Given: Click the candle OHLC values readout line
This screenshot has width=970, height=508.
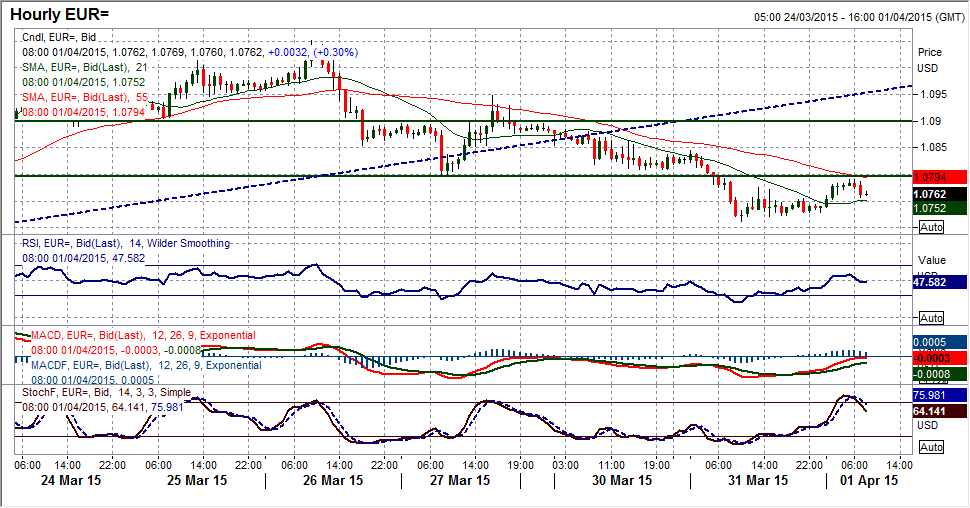Looking at the screenshot, I should [x=190, y=53].
